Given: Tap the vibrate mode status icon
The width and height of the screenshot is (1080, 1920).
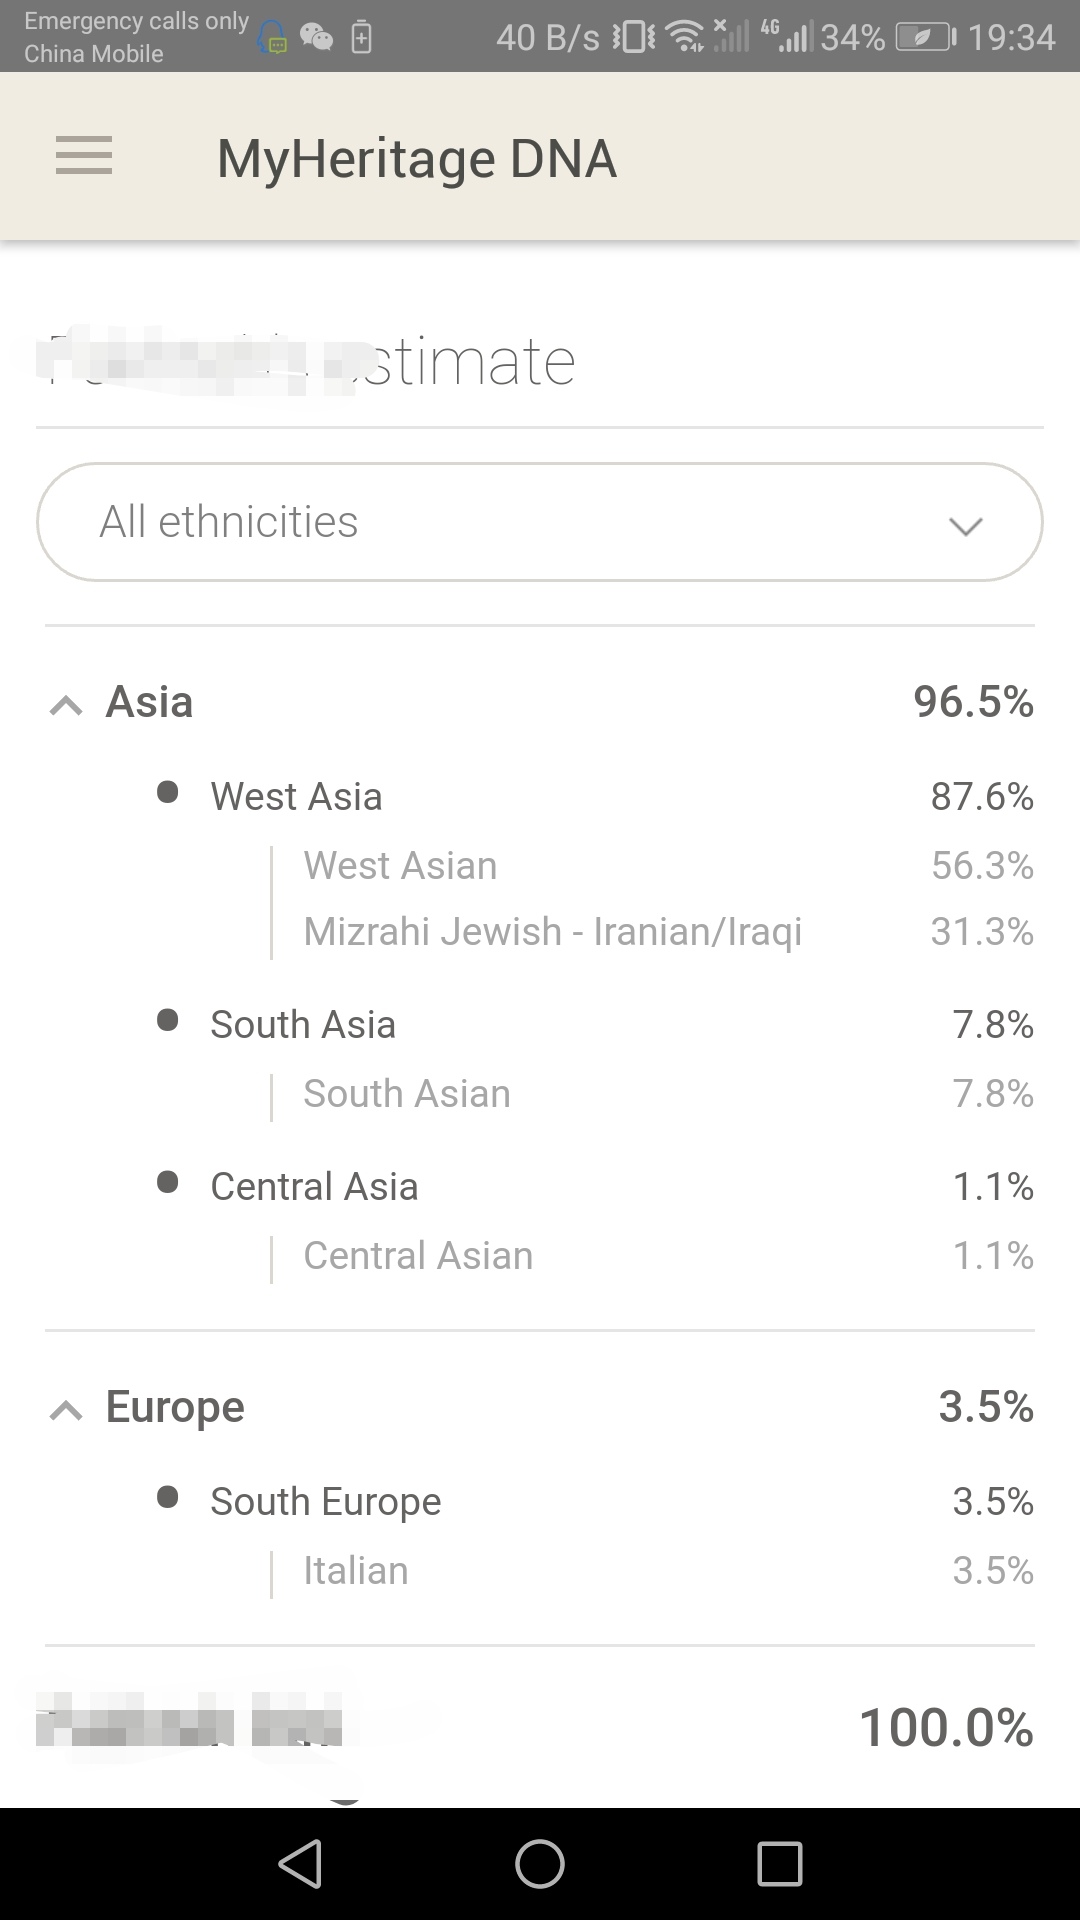Looking at the screenshot, I should pyautogui.click(x=634, y=37).
